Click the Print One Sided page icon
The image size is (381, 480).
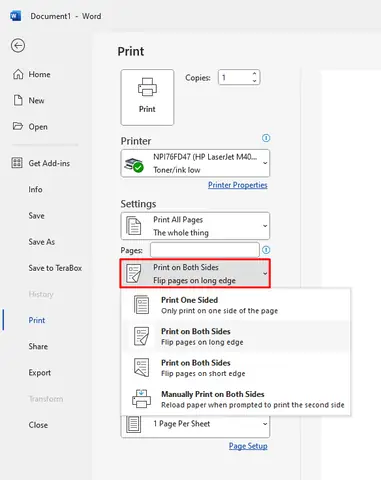[x=142, y=305]
